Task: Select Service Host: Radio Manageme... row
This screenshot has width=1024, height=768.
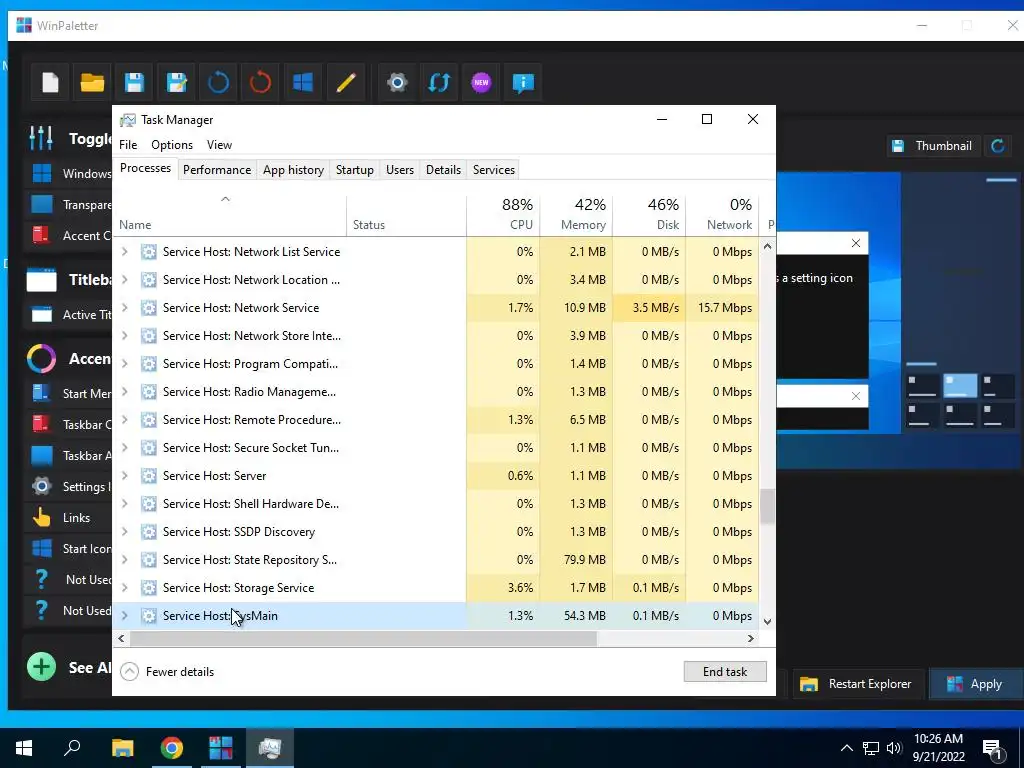Action: click(436, 392)
